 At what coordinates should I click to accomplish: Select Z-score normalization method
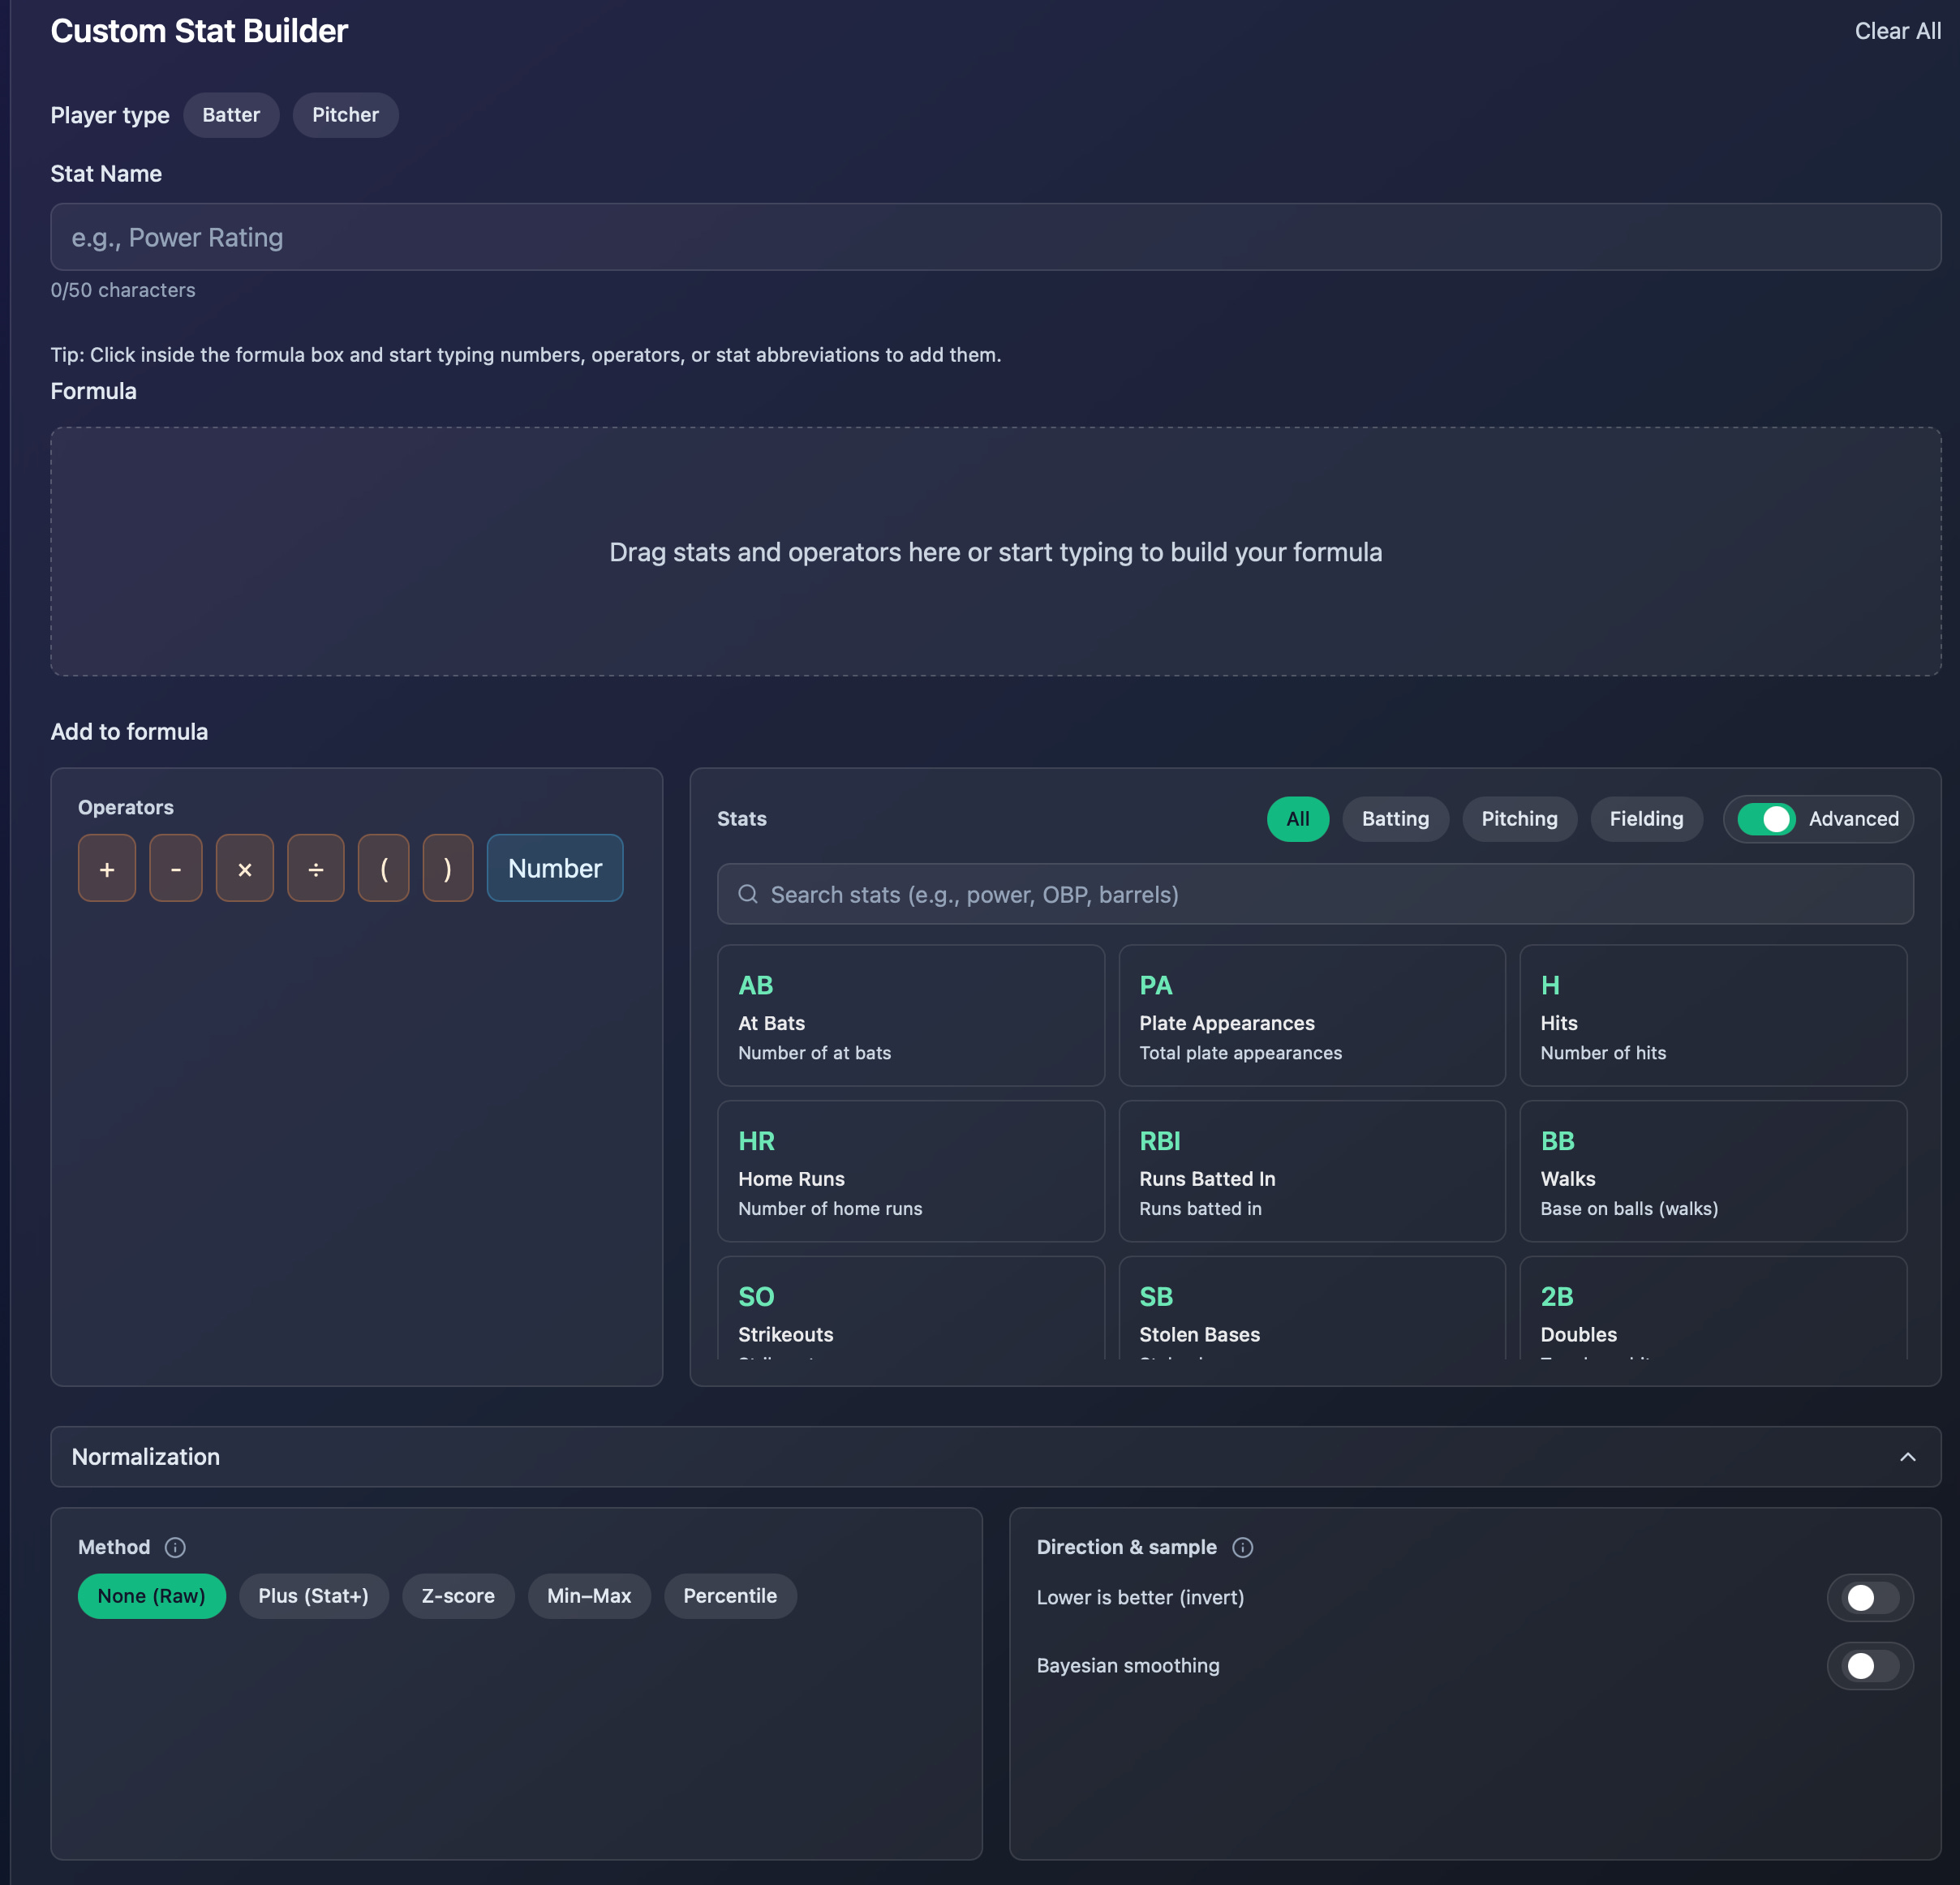coord(458,1596)
